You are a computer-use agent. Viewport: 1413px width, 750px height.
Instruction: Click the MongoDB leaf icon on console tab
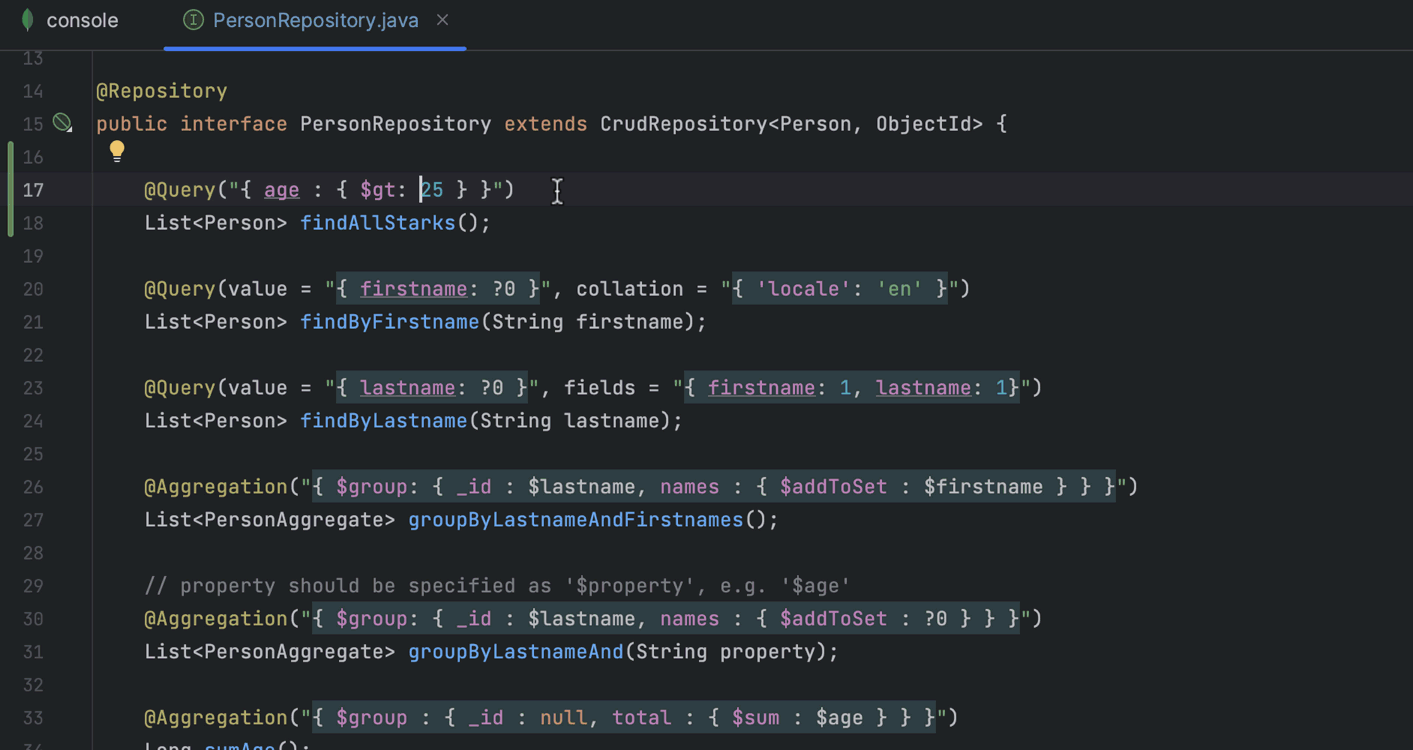pyautogui.click(x=27, y=20)
